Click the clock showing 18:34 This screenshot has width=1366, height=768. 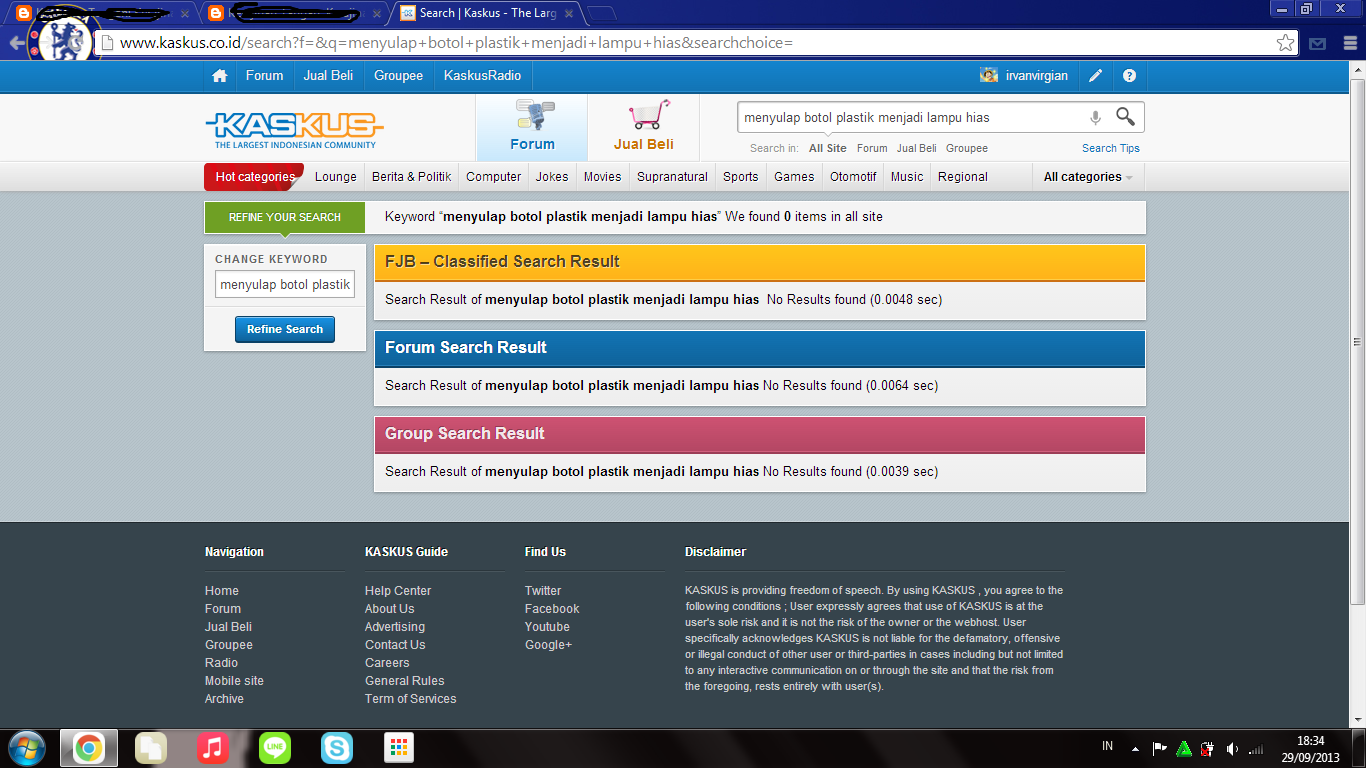pyautogui.click(x=1310, y=741)
